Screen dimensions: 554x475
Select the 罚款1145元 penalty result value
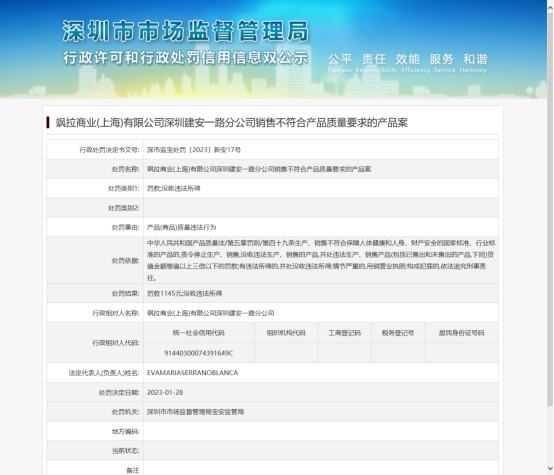point(184,293)
